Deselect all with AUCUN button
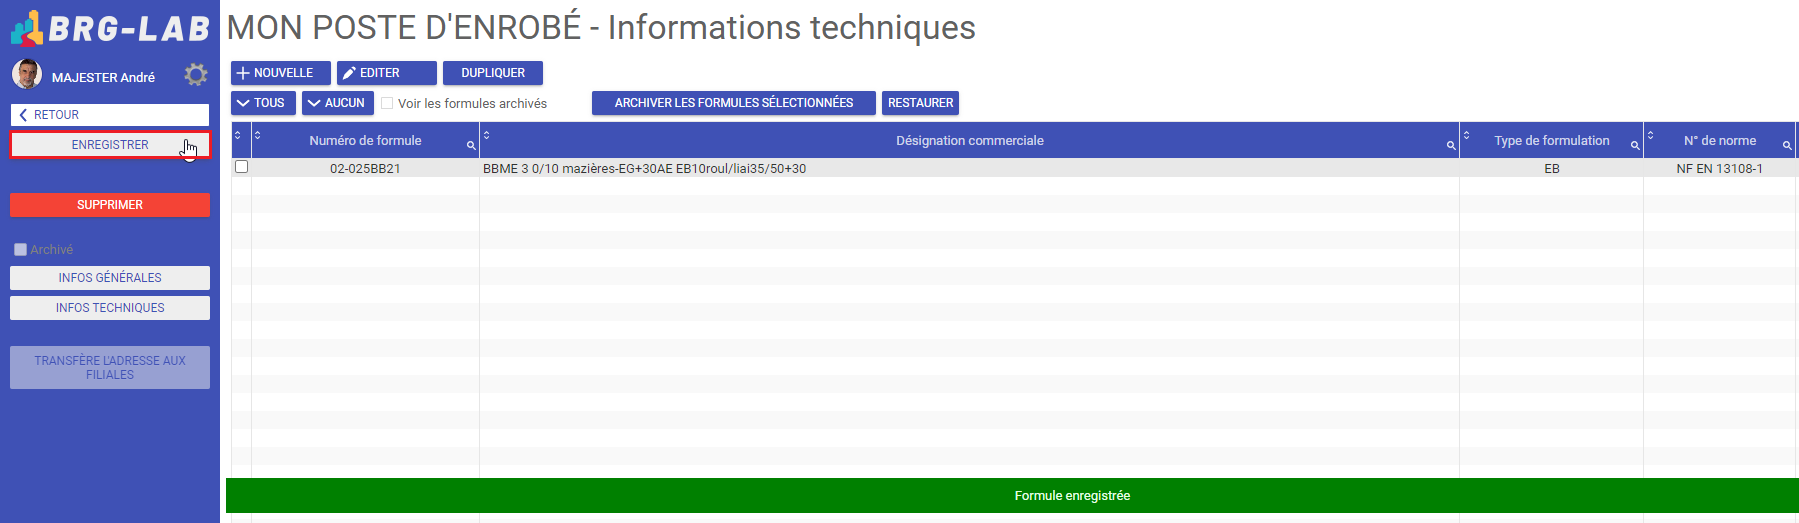This screenshot has width=1799, height=523. (x=338, y=103)
